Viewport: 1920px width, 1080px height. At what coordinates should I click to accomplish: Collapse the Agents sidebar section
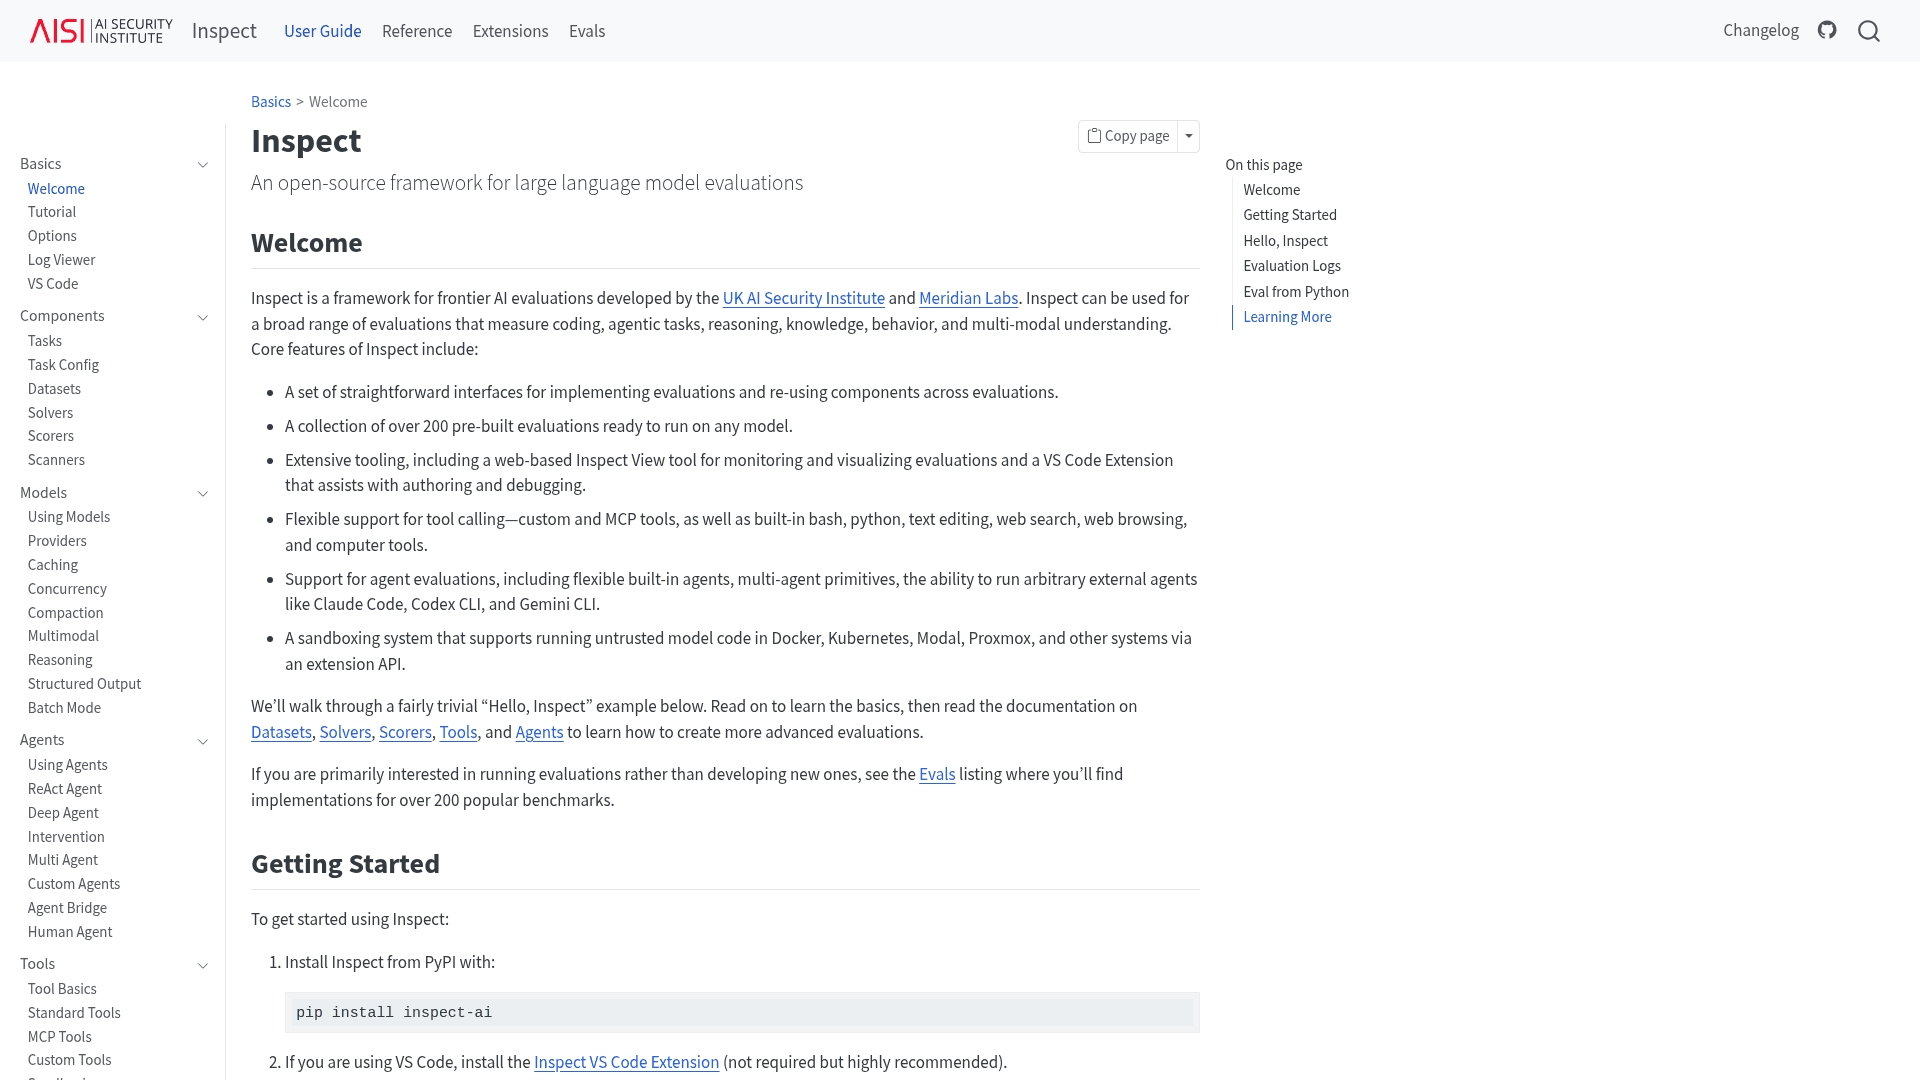(203, 741)
